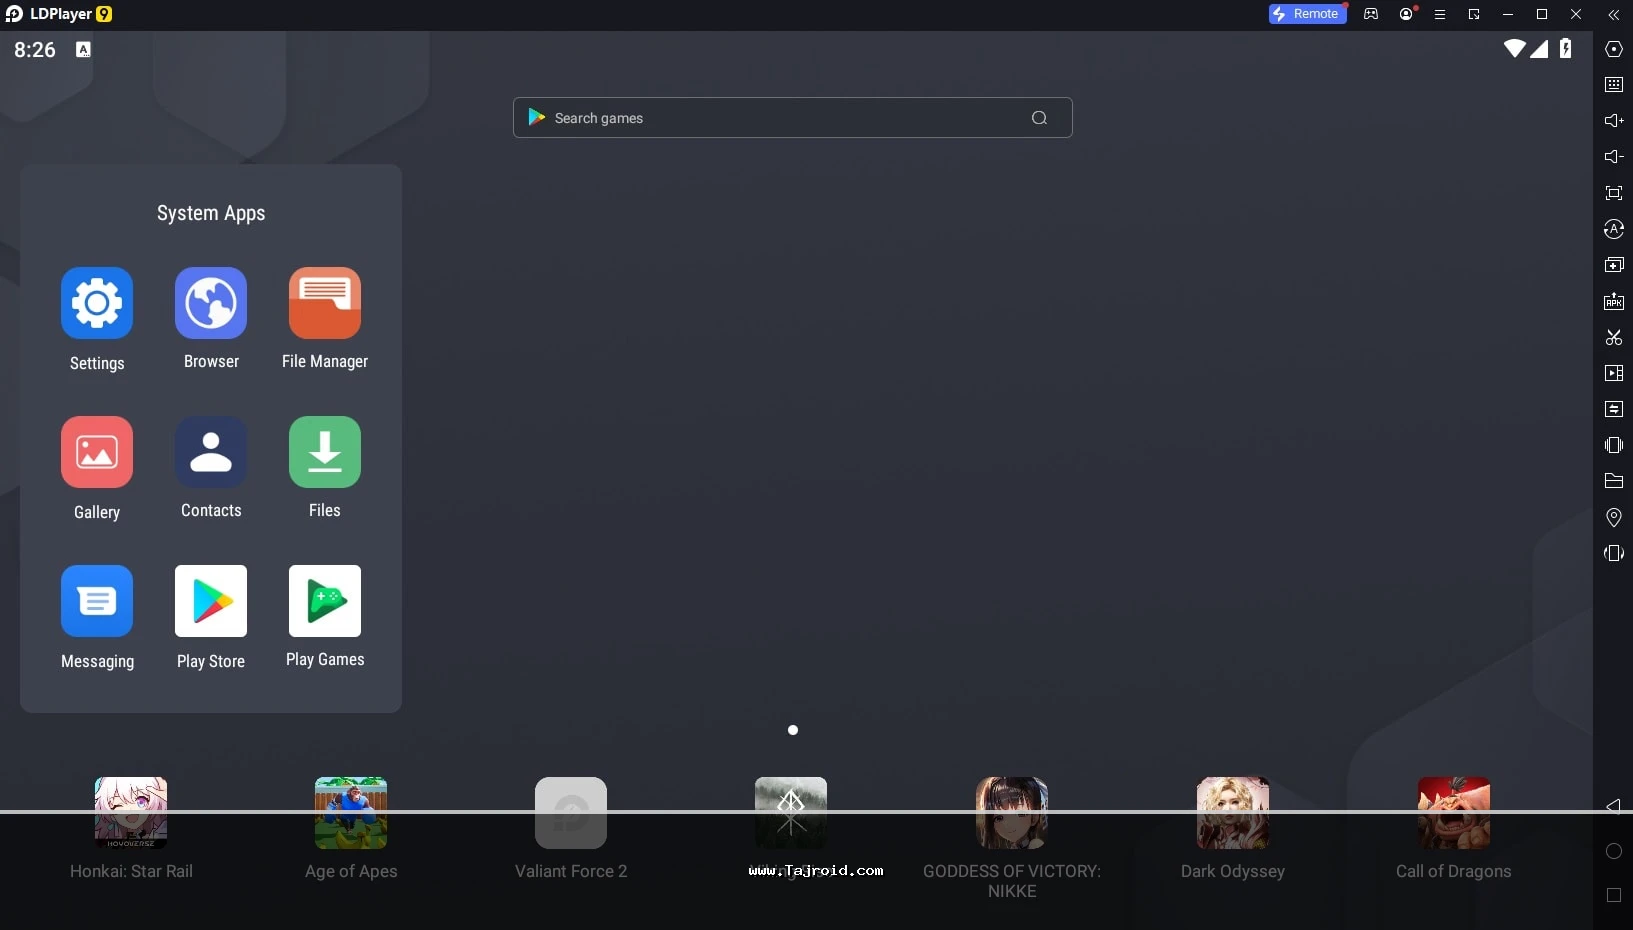Launch the Play Store app

pos(211,601)
